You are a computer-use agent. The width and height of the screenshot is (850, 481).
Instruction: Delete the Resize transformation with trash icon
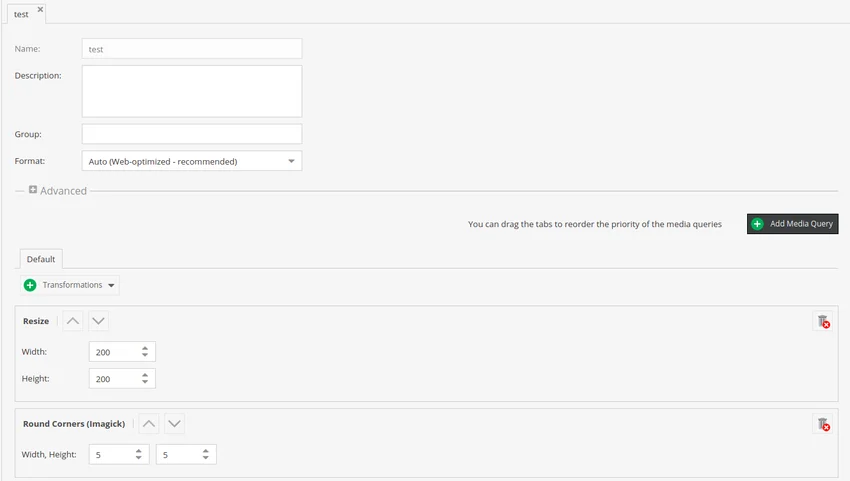pyautogui.click(x=823, y=321)
